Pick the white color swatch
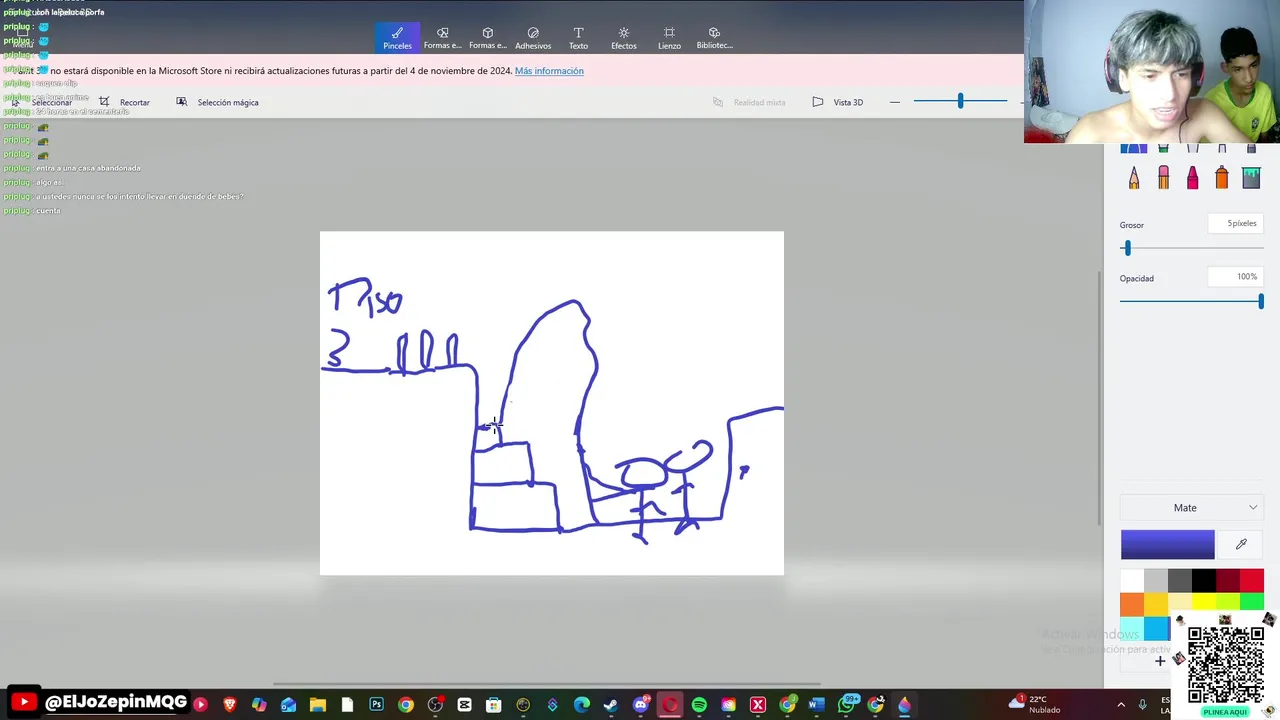Image resolution: width=1280 pixels, height=720 pixels. click(1132, 580)
